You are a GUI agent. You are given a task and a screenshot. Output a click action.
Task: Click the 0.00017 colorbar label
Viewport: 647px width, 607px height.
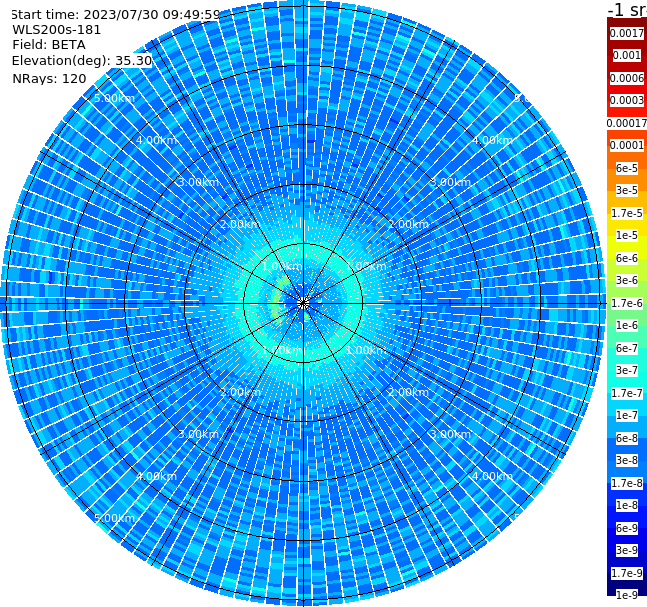click(x=627, y=123)
